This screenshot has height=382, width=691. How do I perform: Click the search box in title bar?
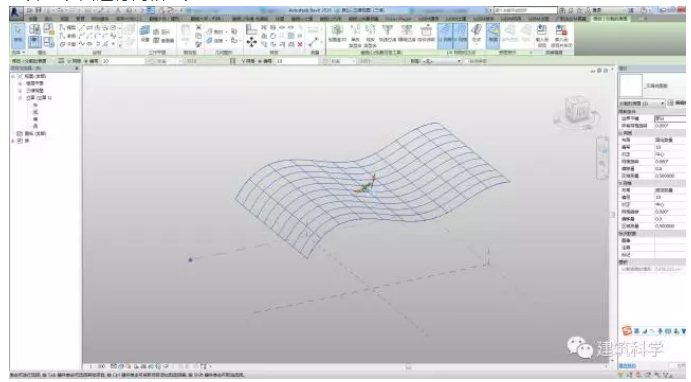525,10
